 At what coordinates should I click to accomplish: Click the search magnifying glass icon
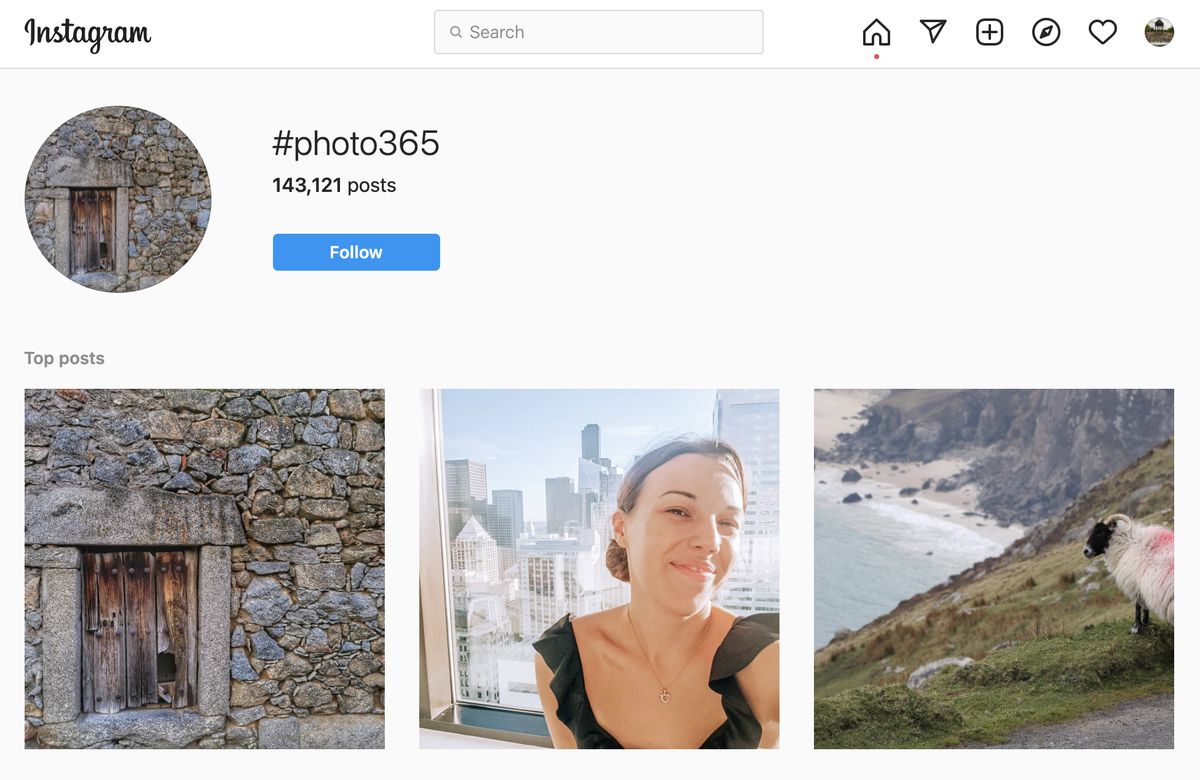(x=456, y=32)
